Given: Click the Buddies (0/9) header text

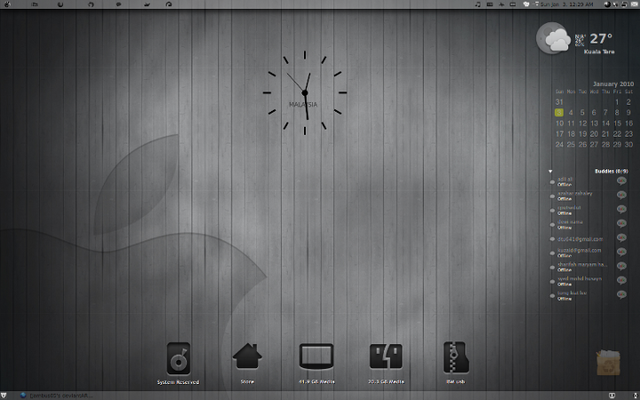Looking at the screenshot, I should tap(611, 171).
